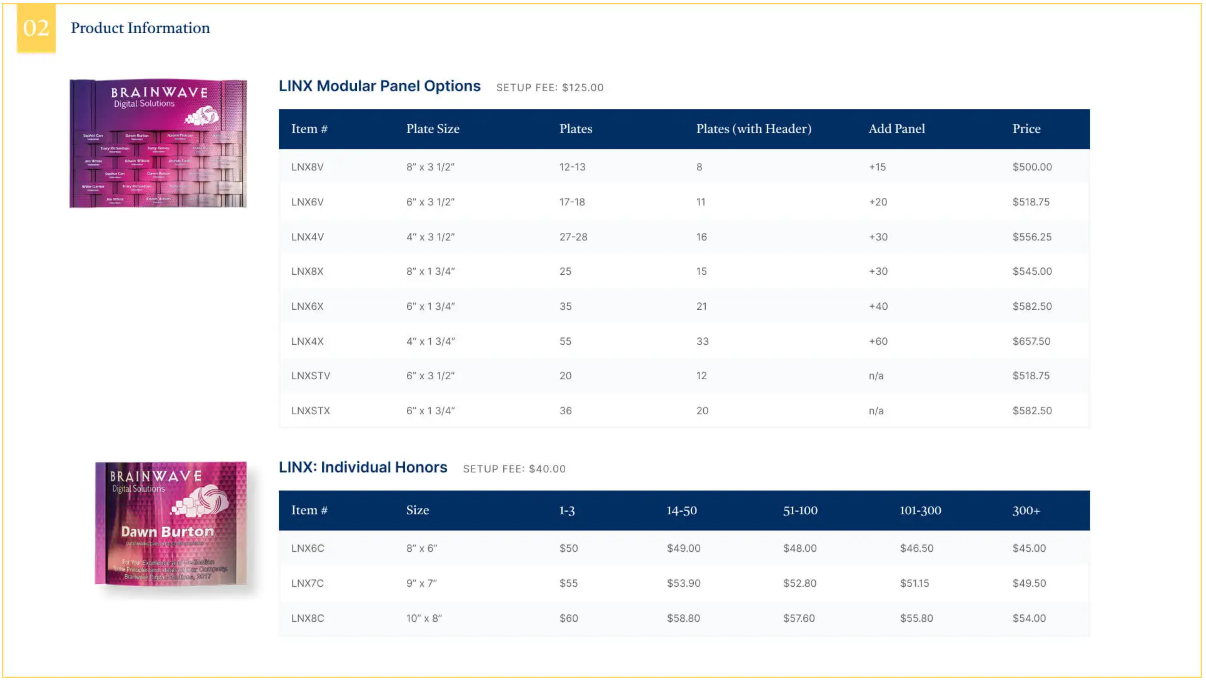The width and height of the screenshot is (1206, 685).
Task: Open the modular panel wall product image
Action: [158, 143]
